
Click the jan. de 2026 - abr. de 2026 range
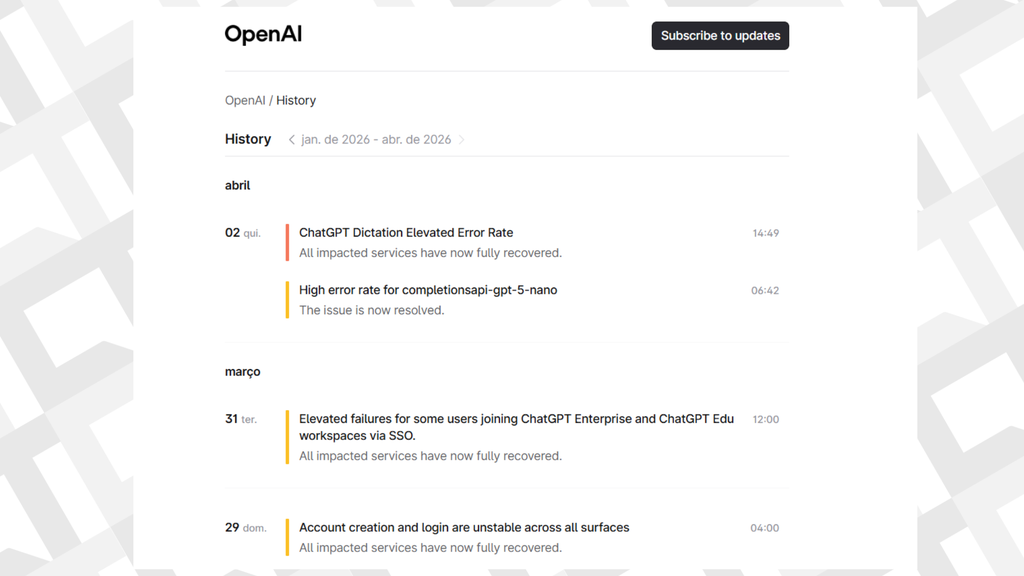(x=376, y=140)
